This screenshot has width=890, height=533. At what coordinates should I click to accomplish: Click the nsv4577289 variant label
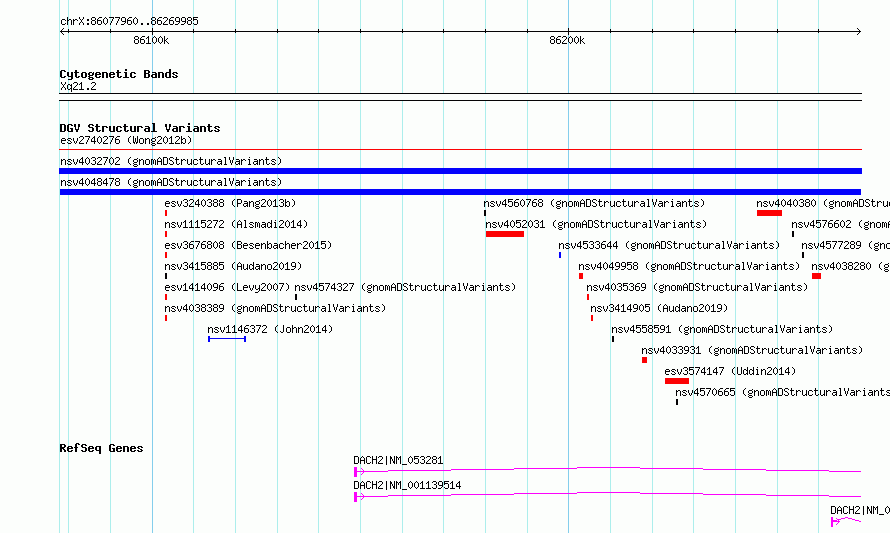845,245
